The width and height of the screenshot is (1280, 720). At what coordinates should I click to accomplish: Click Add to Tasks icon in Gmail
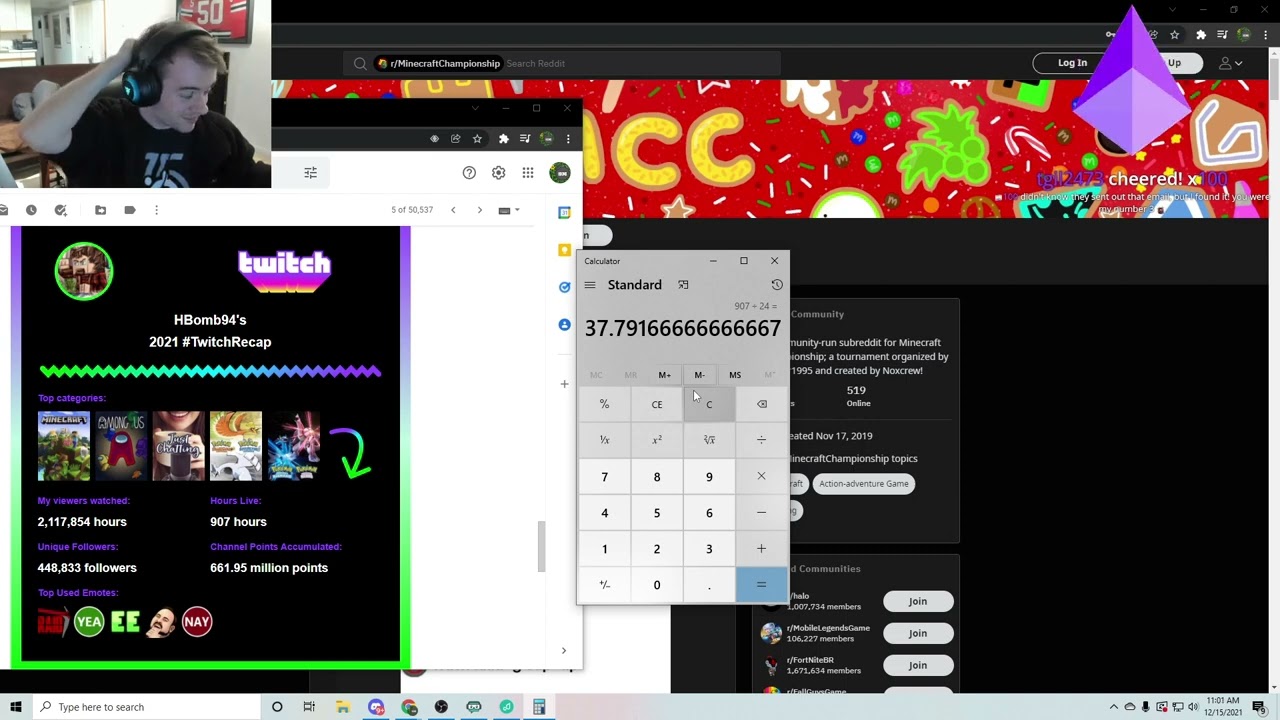(61, 210)
